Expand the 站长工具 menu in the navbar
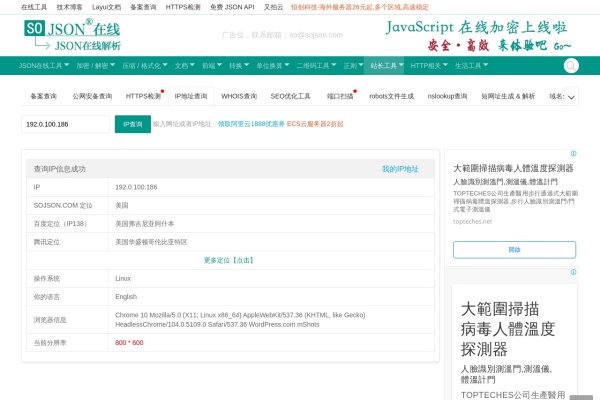The width and height of the screenshot is (600, 400). pos(385,65)
